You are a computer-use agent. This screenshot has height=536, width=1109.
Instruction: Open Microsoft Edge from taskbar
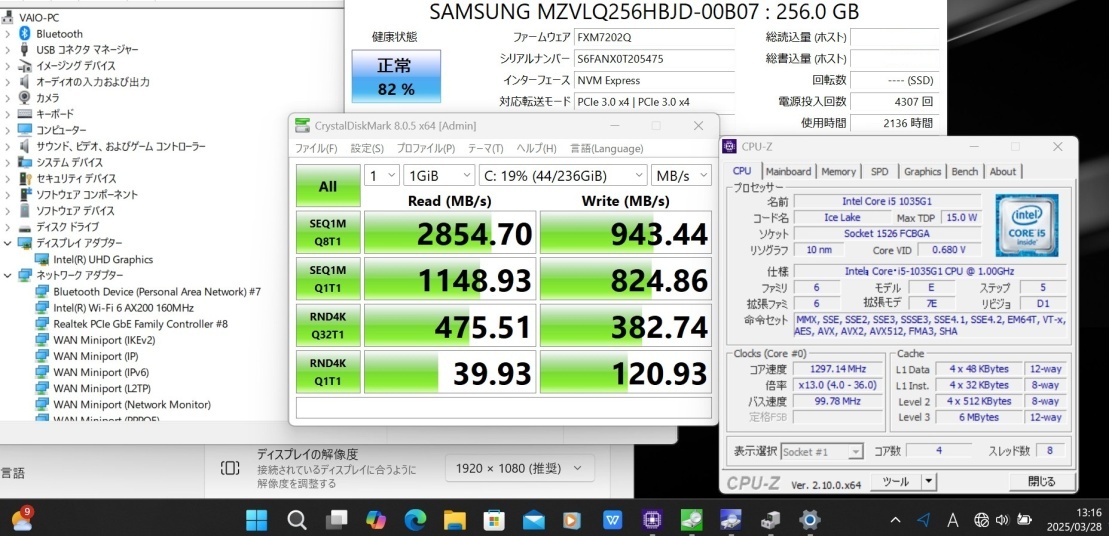click(x=415, y=520)
